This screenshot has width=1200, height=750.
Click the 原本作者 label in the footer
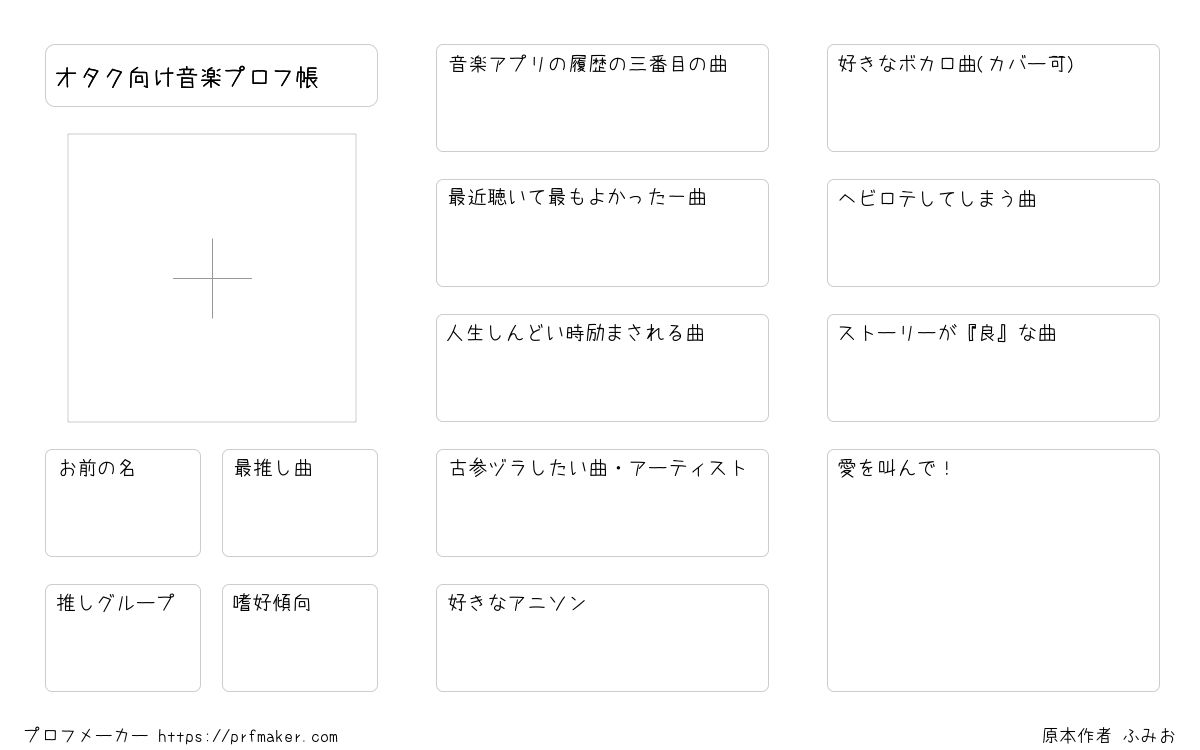coord(1076,736)
